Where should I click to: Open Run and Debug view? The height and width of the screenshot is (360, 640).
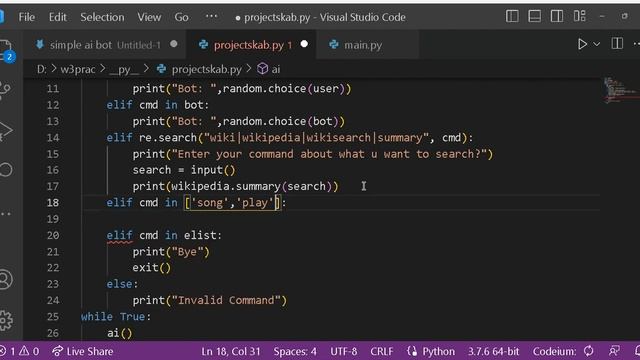click(x=5, y=131)
